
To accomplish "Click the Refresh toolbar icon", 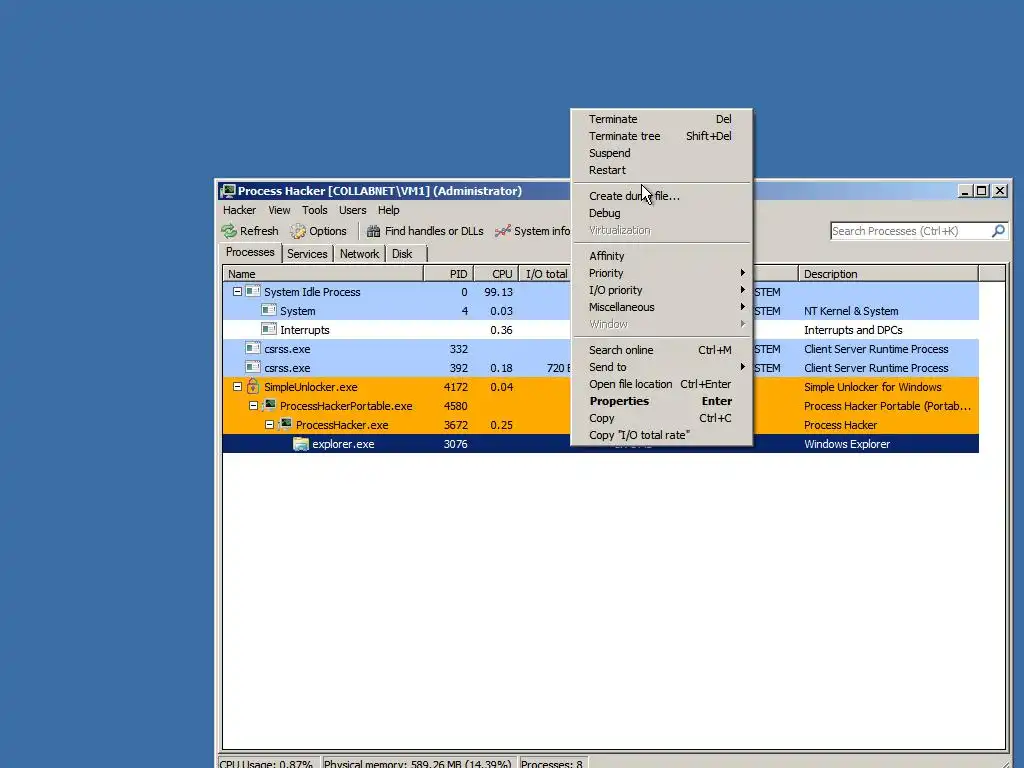I will point(229,231).
